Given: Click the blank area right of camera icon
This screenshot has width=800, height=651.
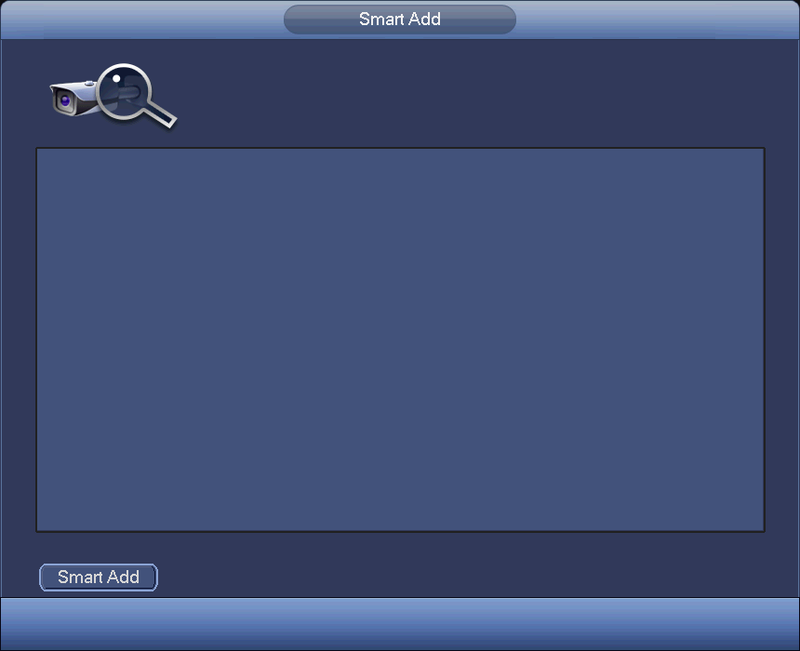Looking at the screenshot, I should click(469, 94).
